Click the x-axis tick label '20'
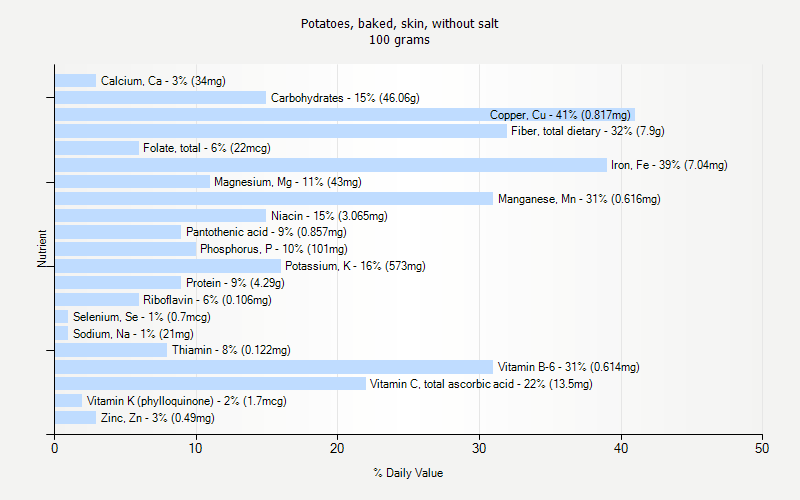This screenshot has height=500, width=800. (337, 448)
